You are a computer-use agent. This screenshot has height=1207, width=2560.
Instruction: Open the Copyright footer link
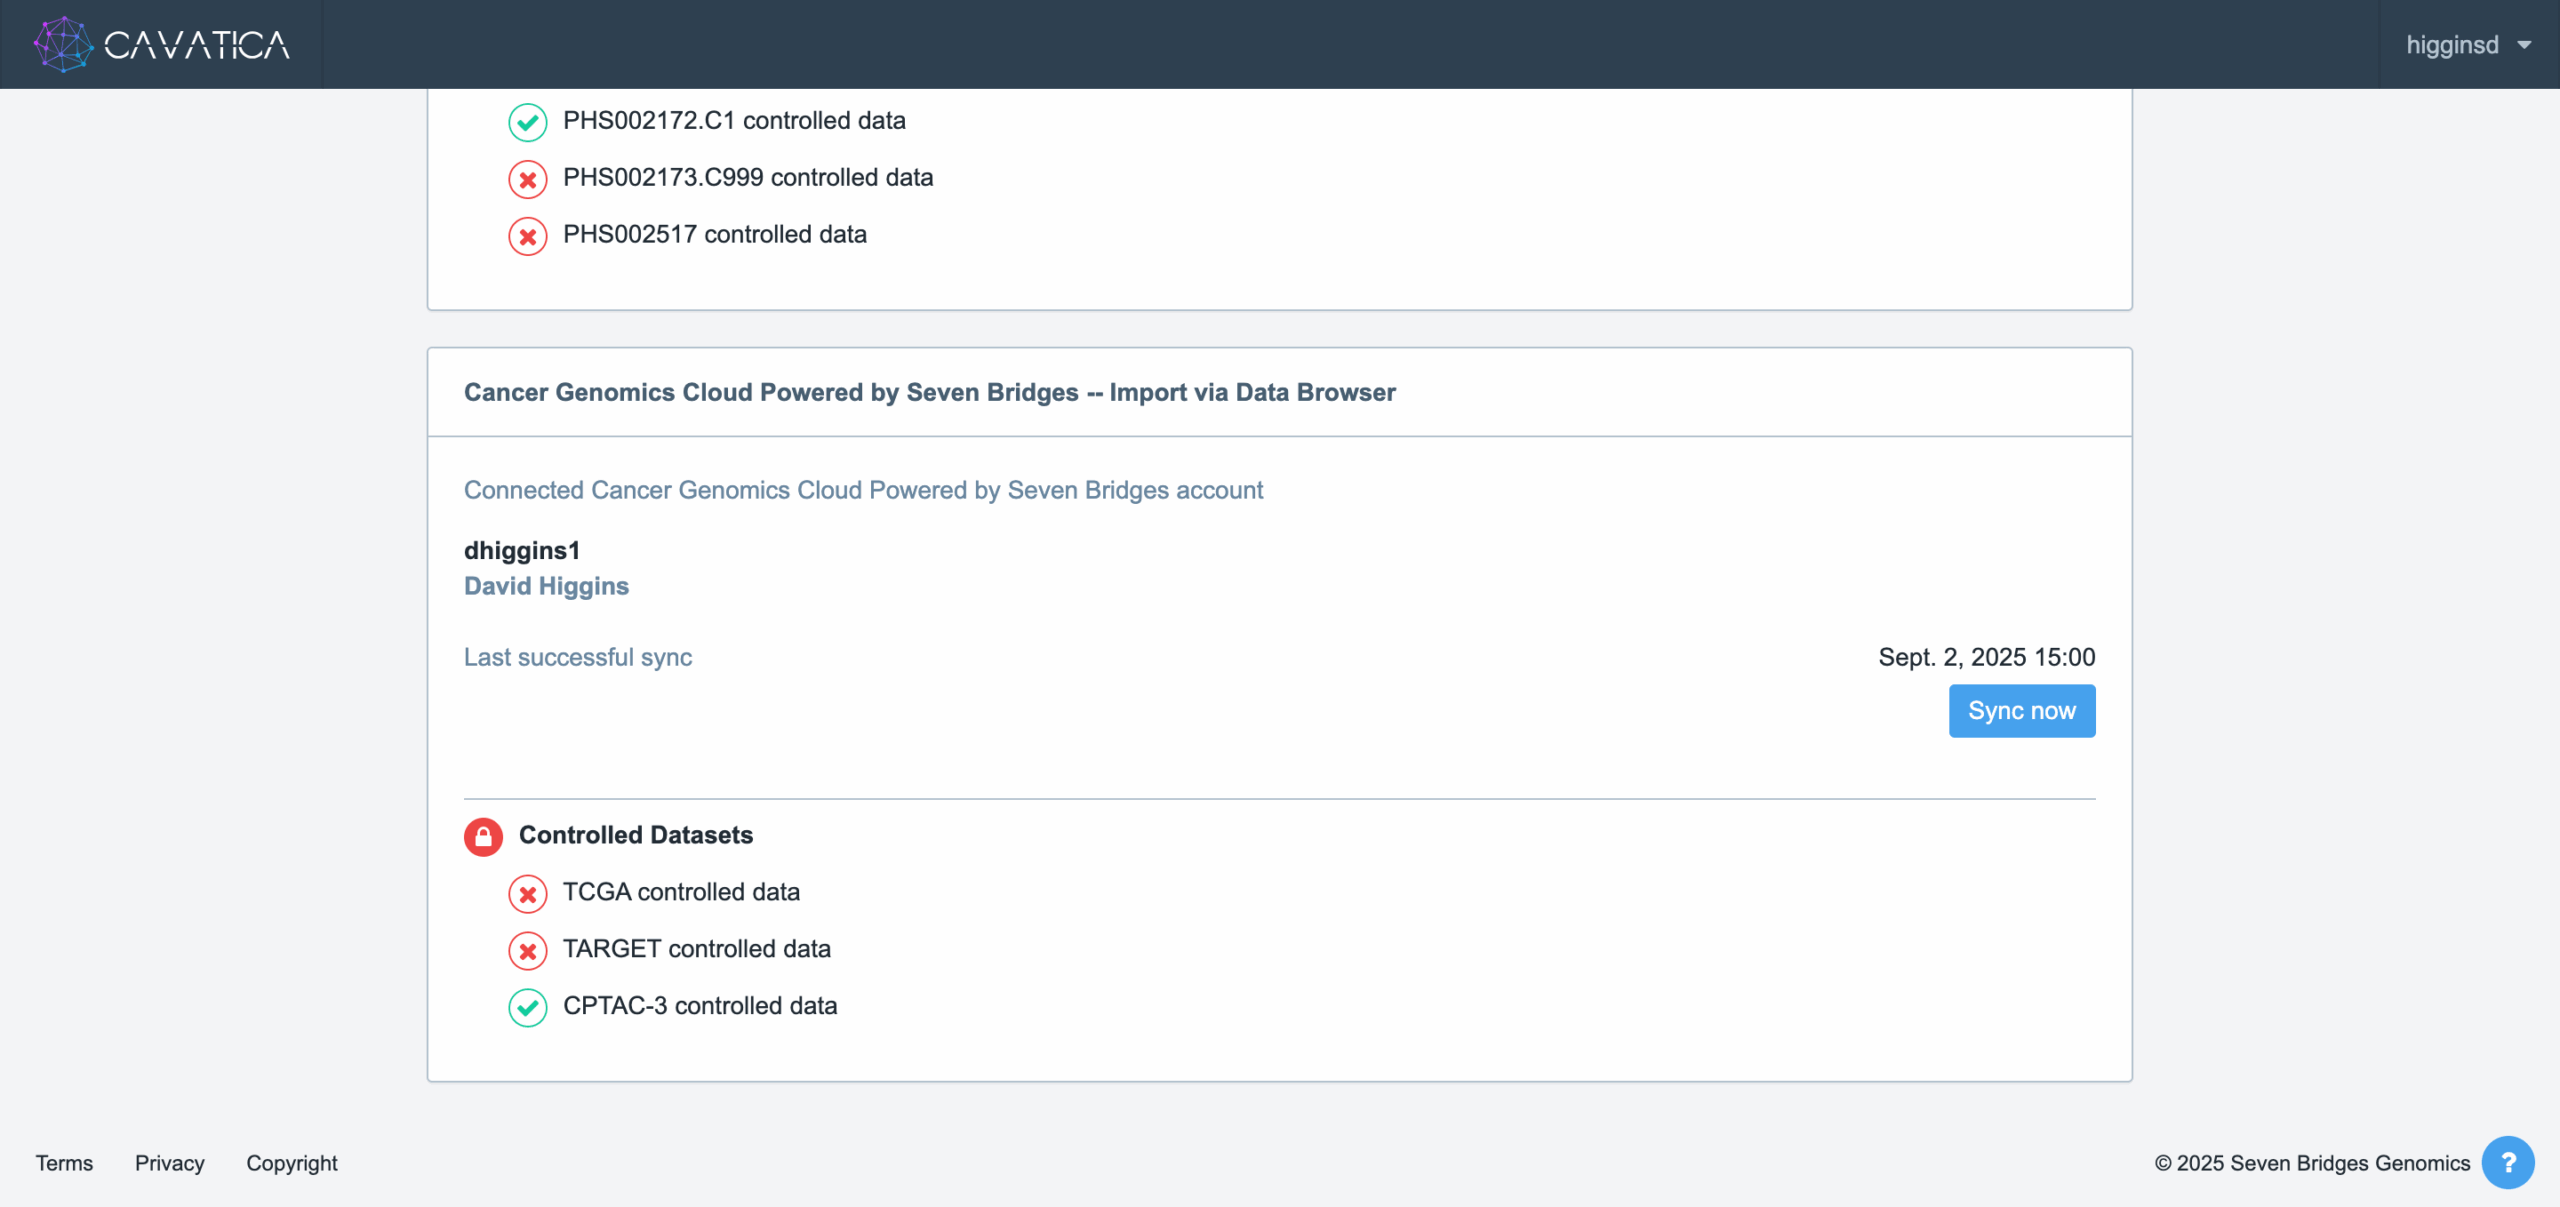[291, 1163]
